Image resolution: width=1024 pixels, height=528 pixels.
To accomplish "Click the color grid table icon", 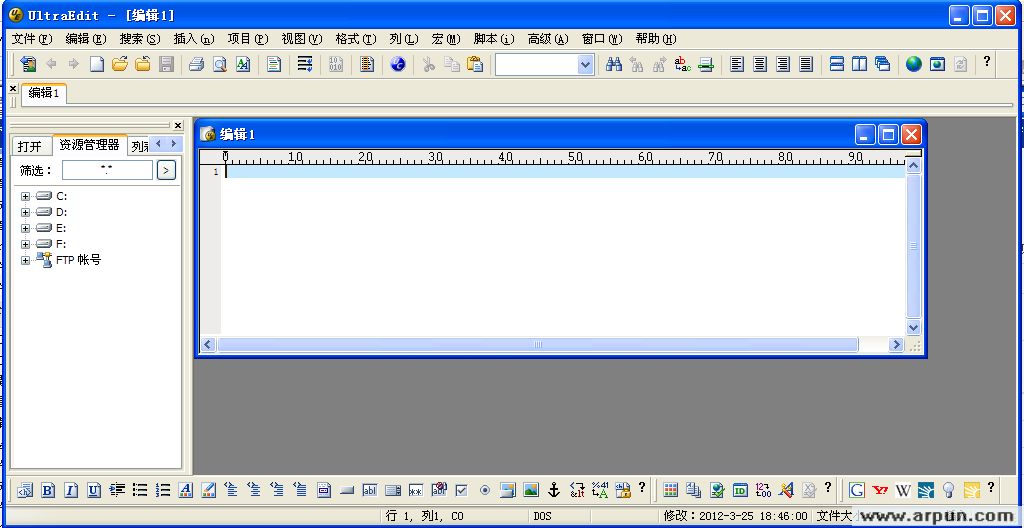I will coord(671,490).
